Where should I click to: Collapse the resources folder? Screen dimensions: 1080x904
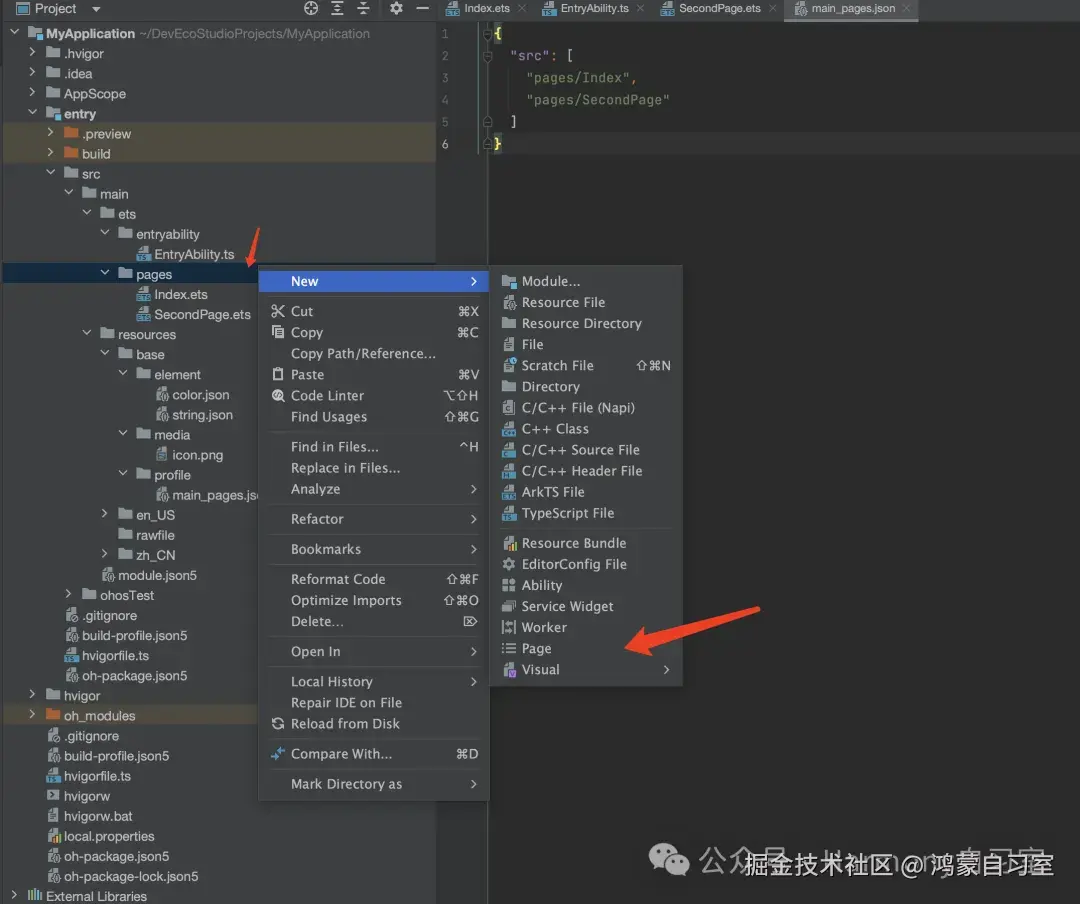[x=87, y=333]
